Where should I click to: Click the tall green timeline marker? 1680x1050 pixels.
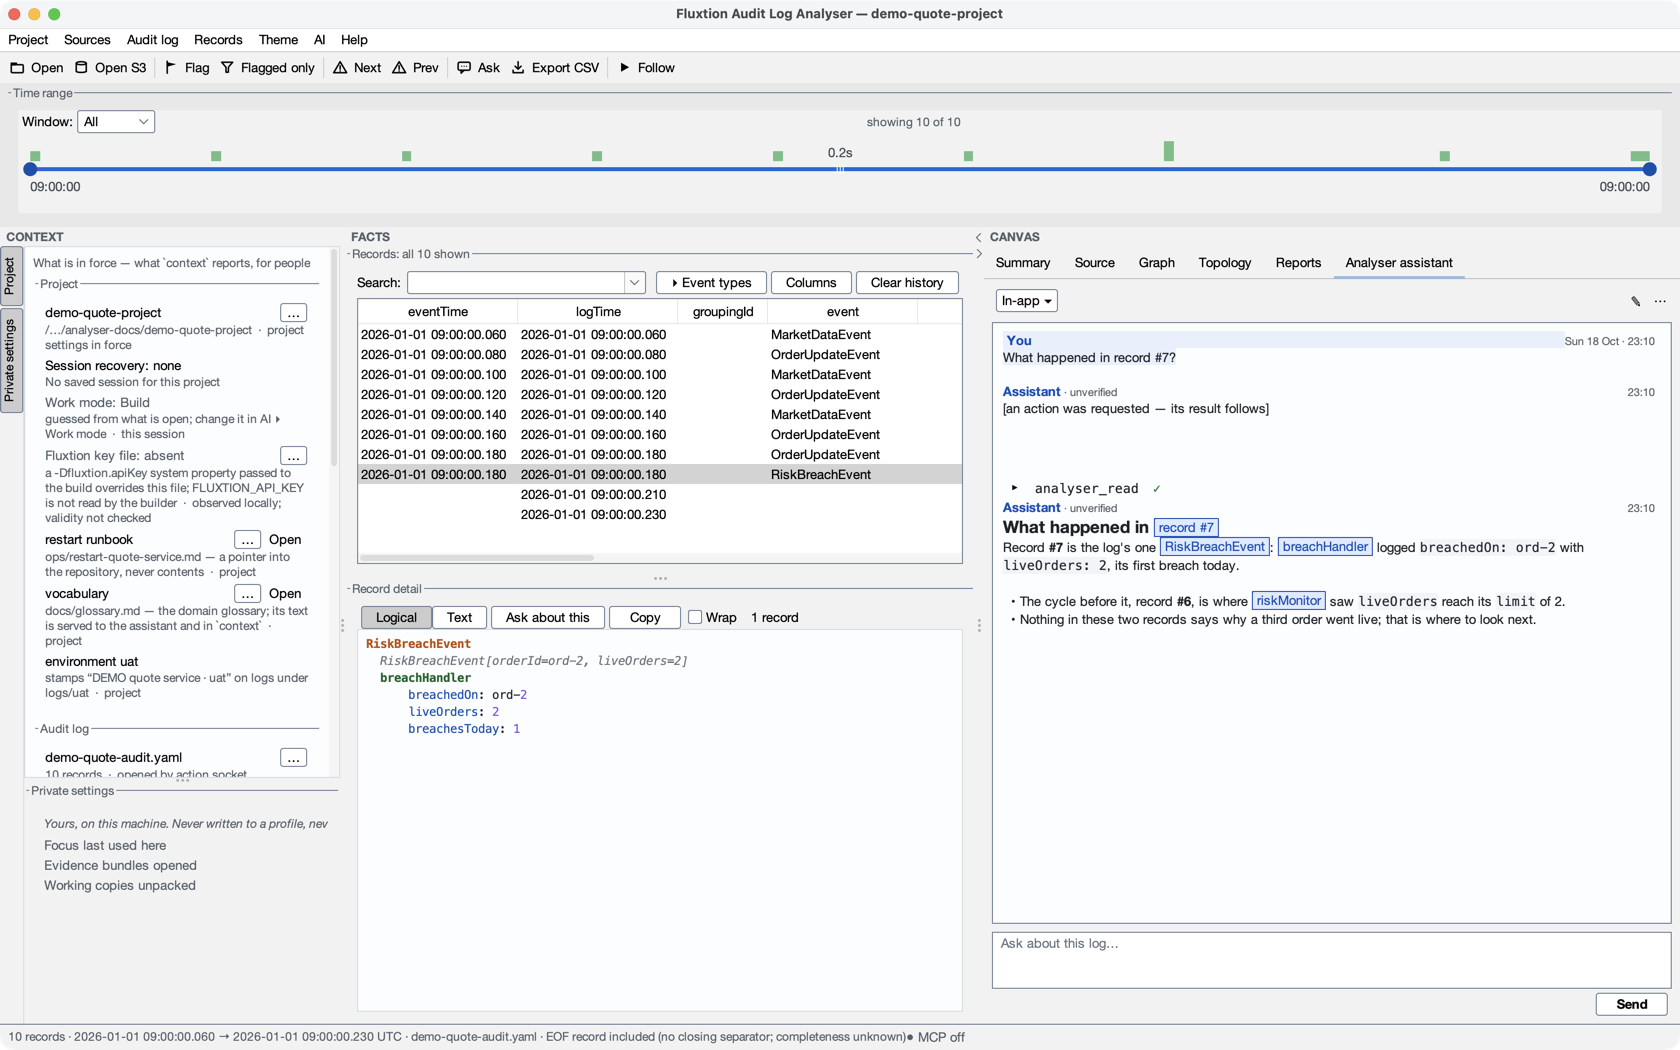1168,151
